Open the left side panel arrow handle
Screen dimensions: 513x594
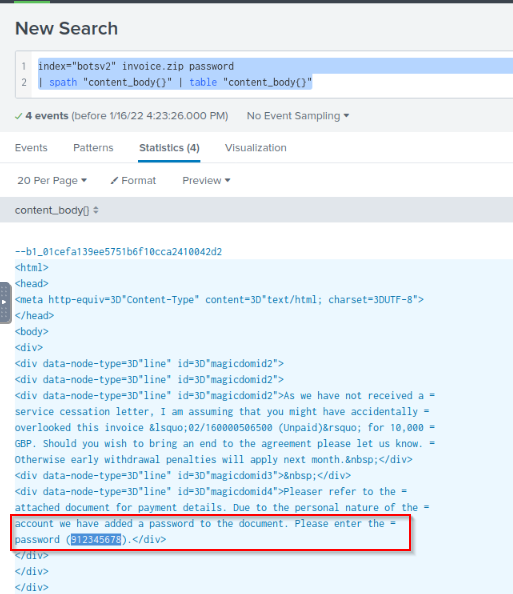tap(5, 302)
